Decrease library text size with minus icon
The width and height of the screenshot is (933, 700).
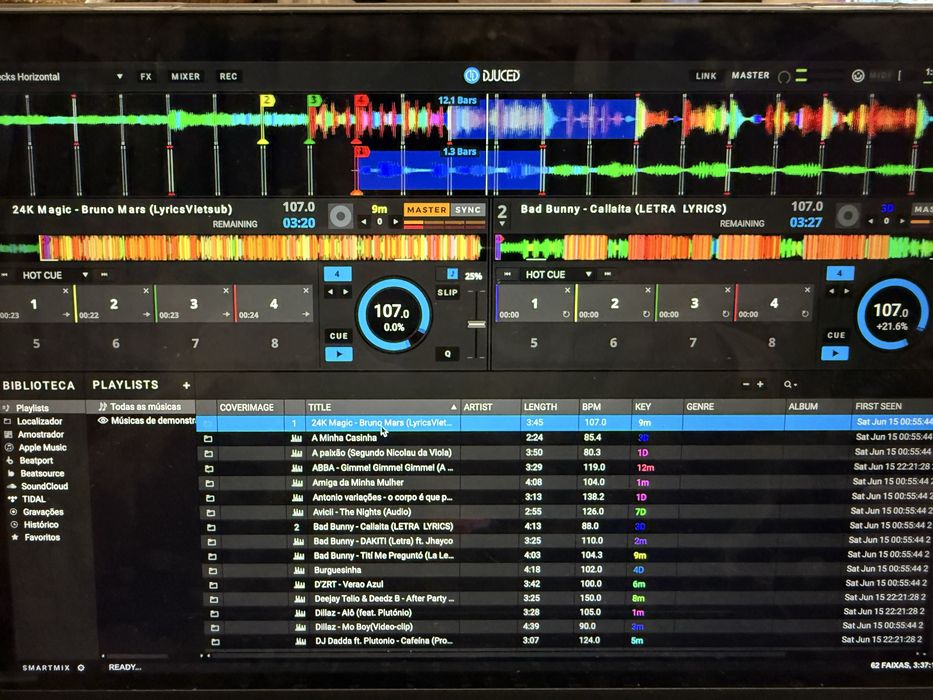746,385
